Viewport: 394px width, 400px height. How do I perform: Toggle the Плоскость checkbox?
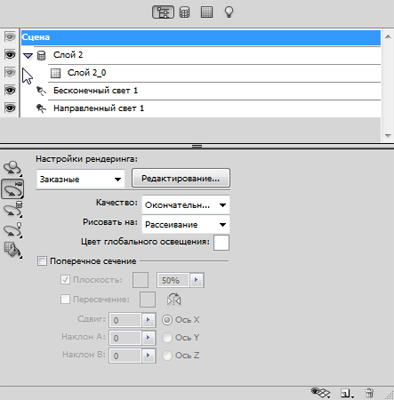click(x=65, y=279)
